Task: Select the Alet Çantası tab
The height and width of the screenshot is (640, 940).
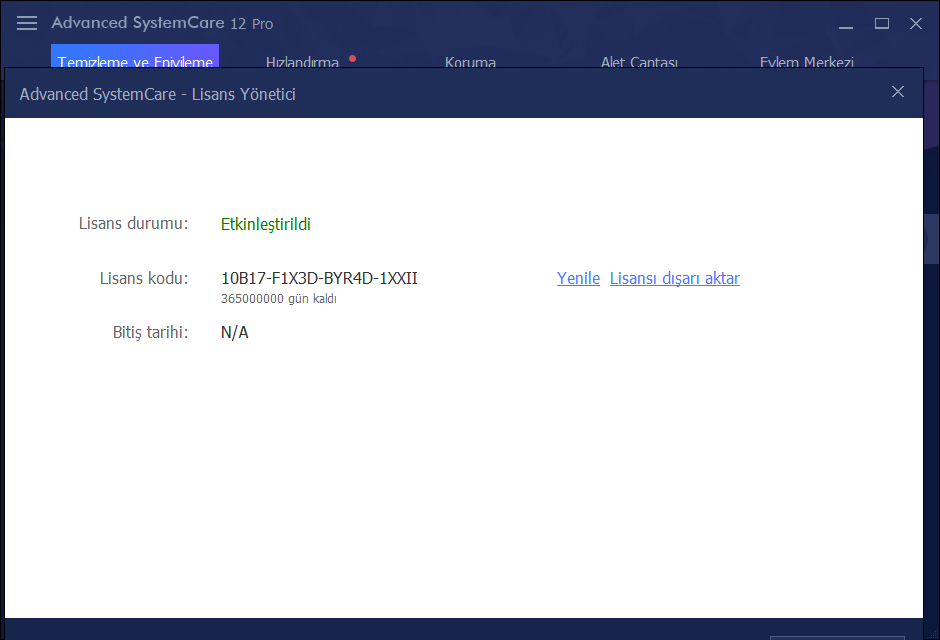Action: (x=639, y=61)
